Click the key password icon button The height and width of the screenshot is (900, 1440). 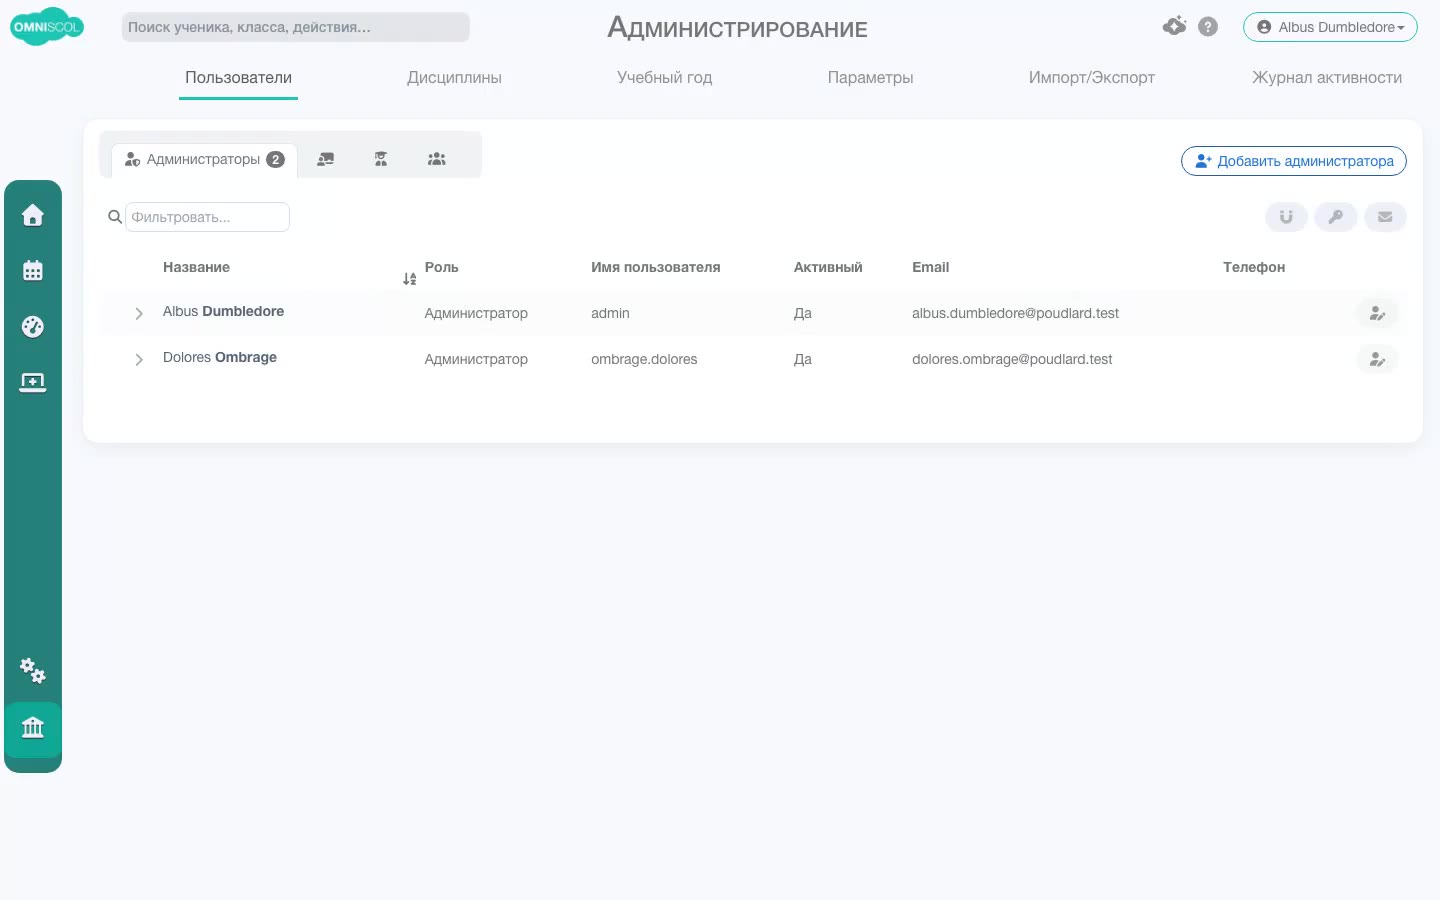coord(1336,217)
